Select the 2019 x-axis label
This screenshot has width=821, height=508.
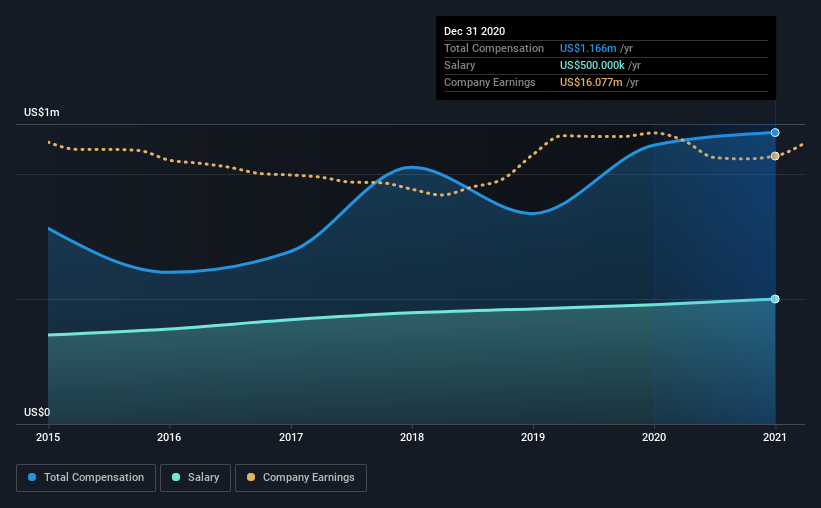pyautogui.click(x=533, y=437)
